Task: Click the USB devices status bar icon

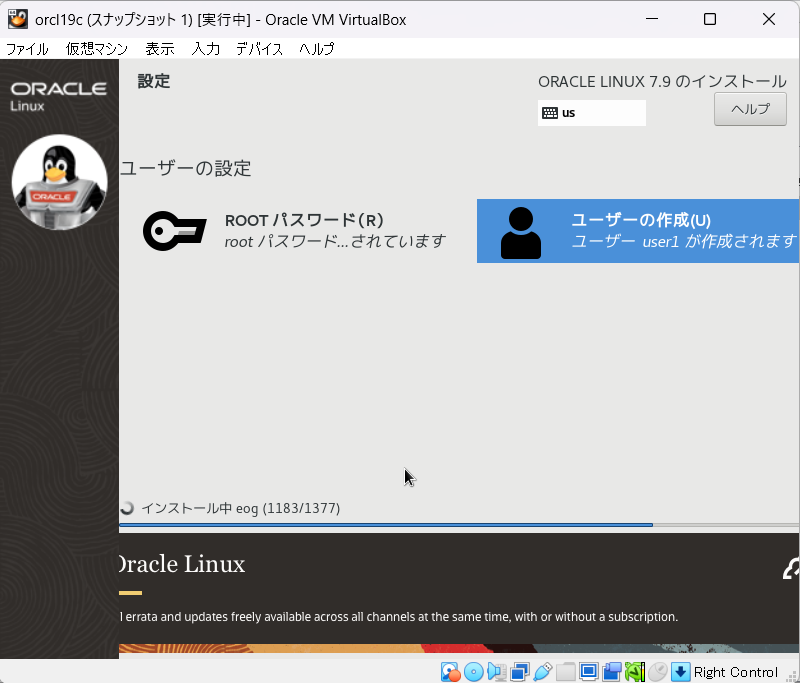Action: 543,672
